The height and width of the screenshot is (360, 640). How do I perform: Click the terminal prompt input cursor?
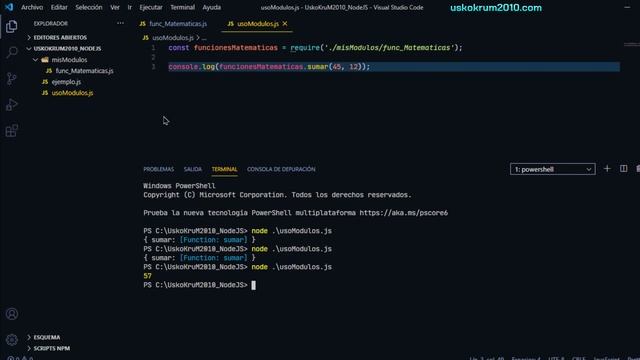[253, 285]
